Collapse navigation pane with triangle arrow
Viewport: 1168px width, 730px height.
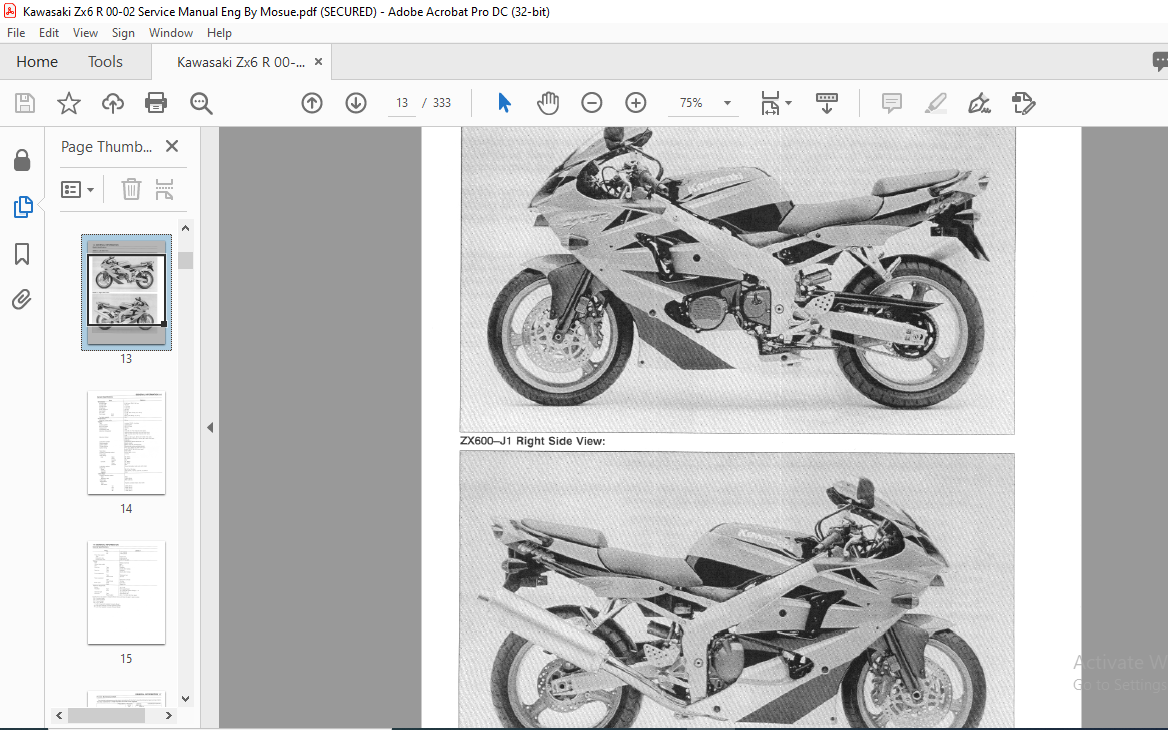point(210,428)
